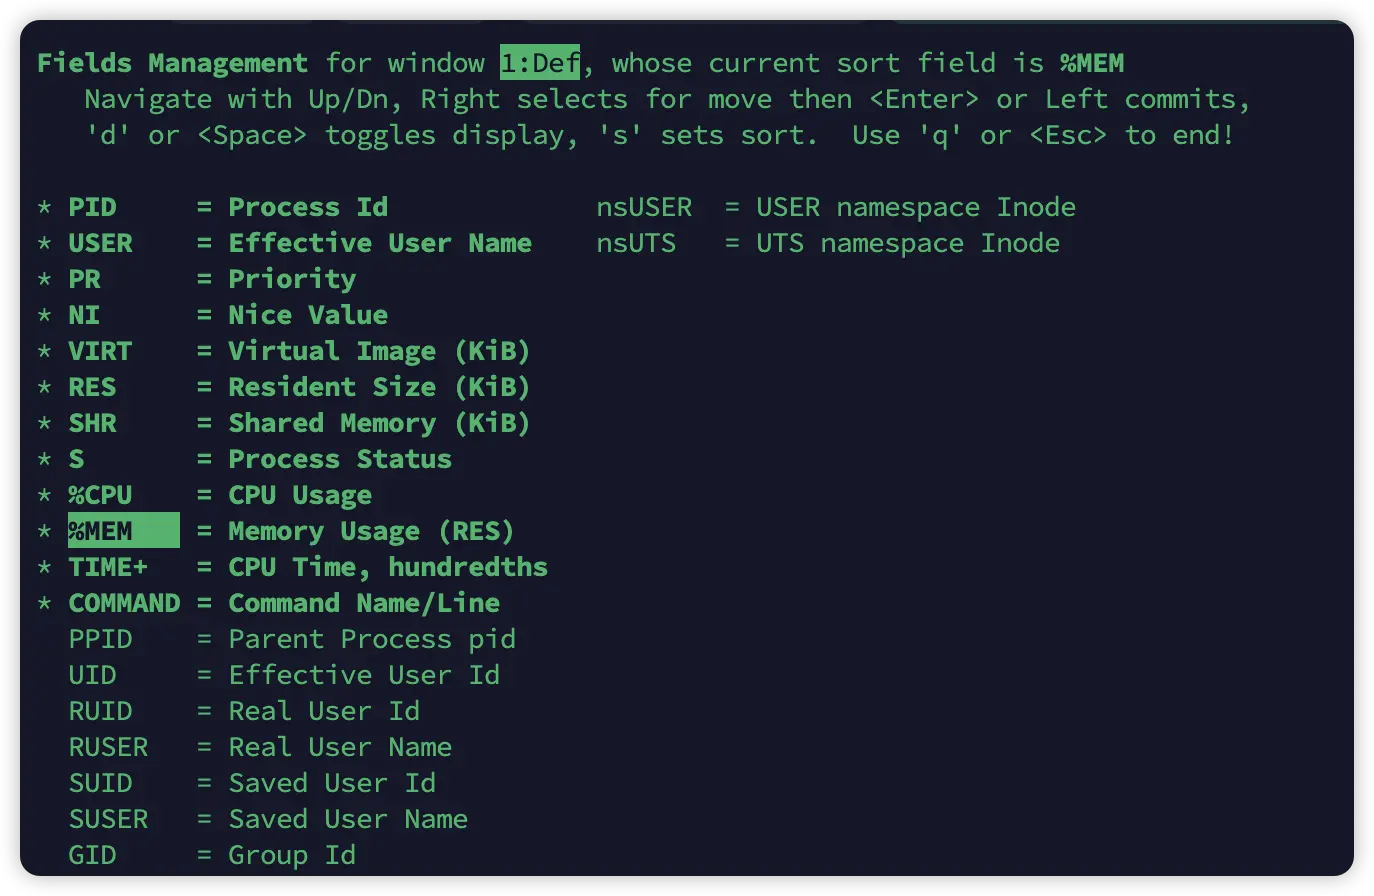Click the Process Status description text
The height and width of the screenshot is (896, 1374).
point(340,459)
